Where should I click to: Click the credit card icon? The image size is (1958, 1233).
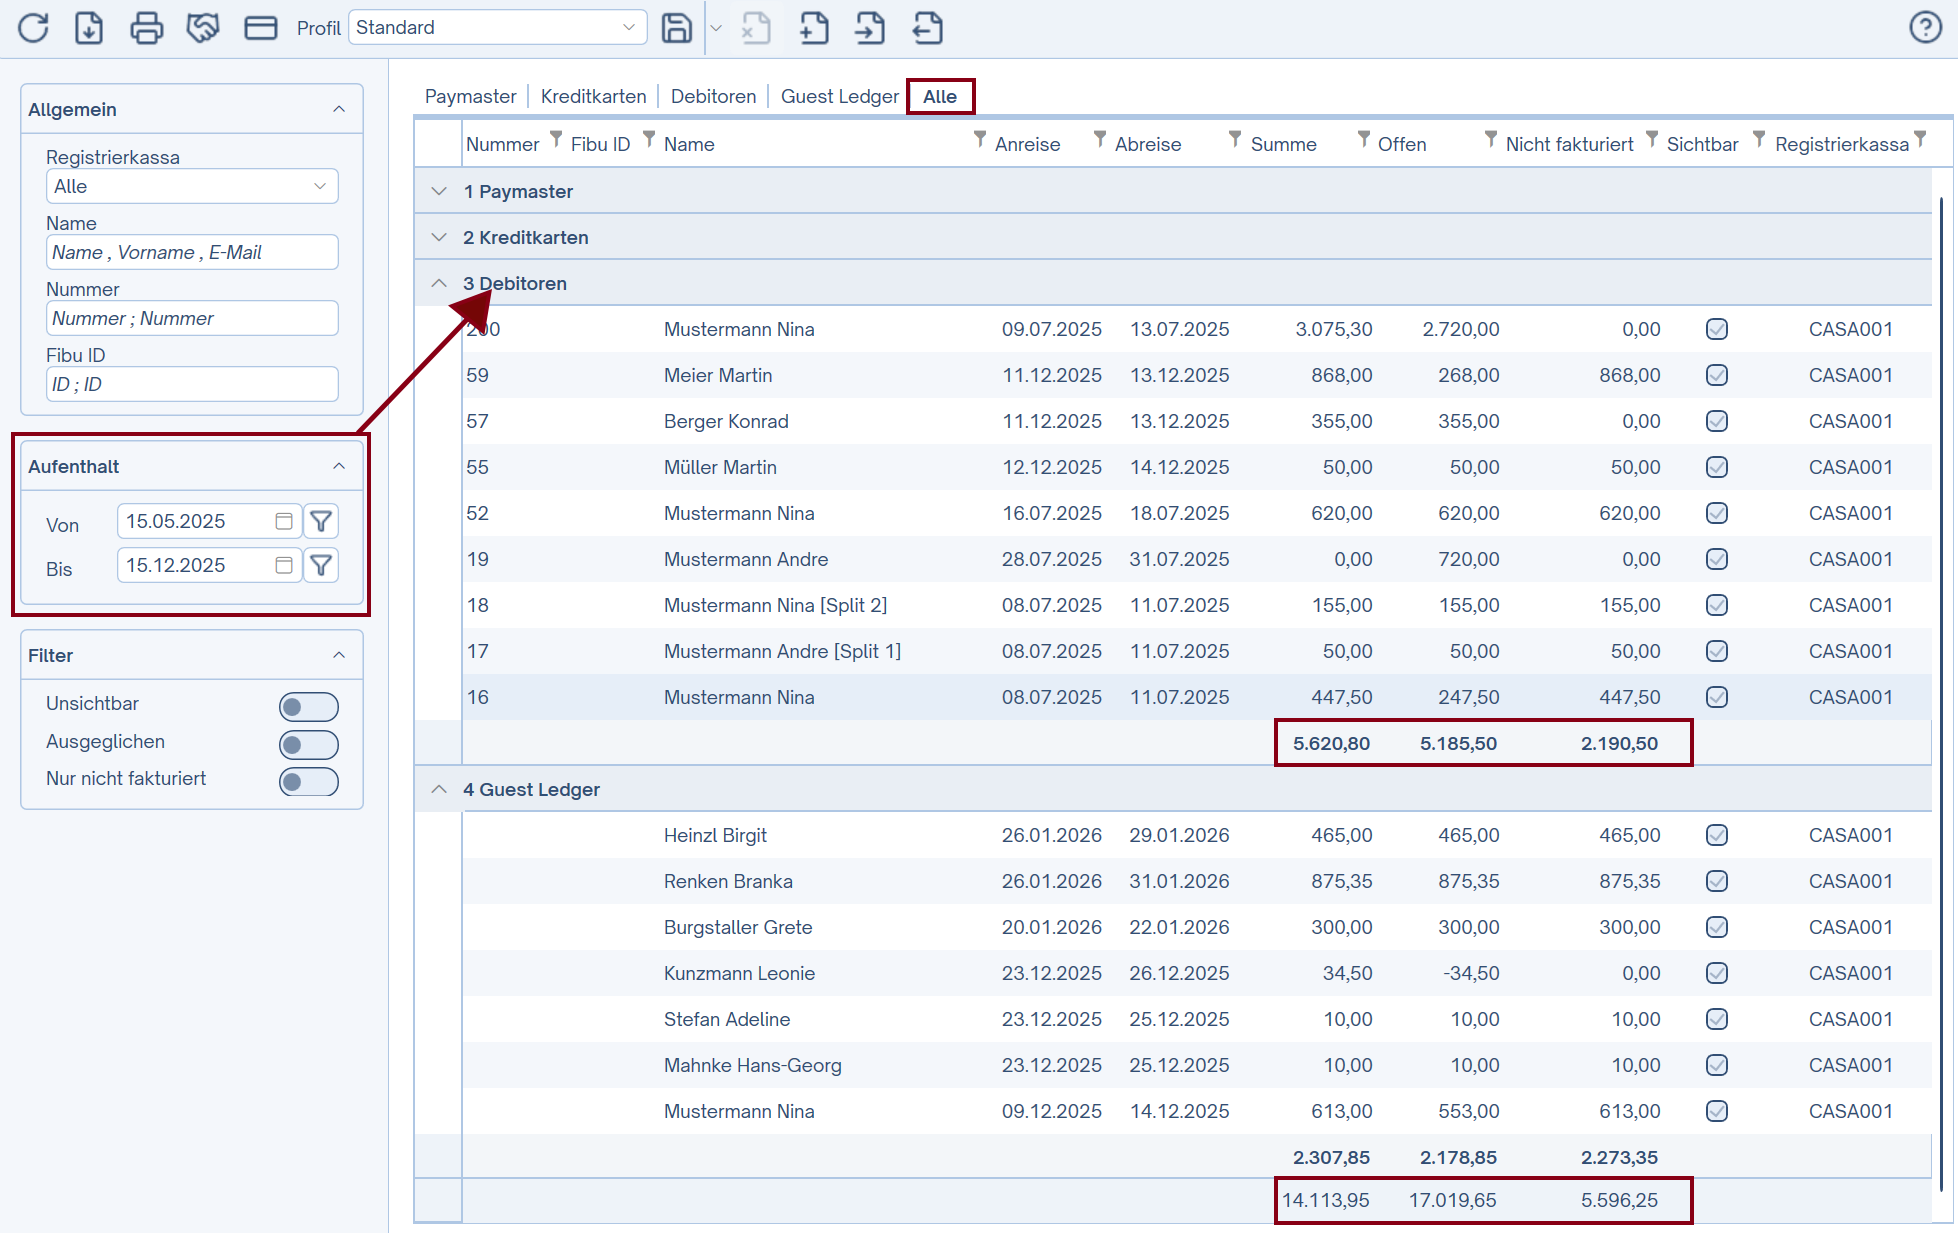(260, 28)
